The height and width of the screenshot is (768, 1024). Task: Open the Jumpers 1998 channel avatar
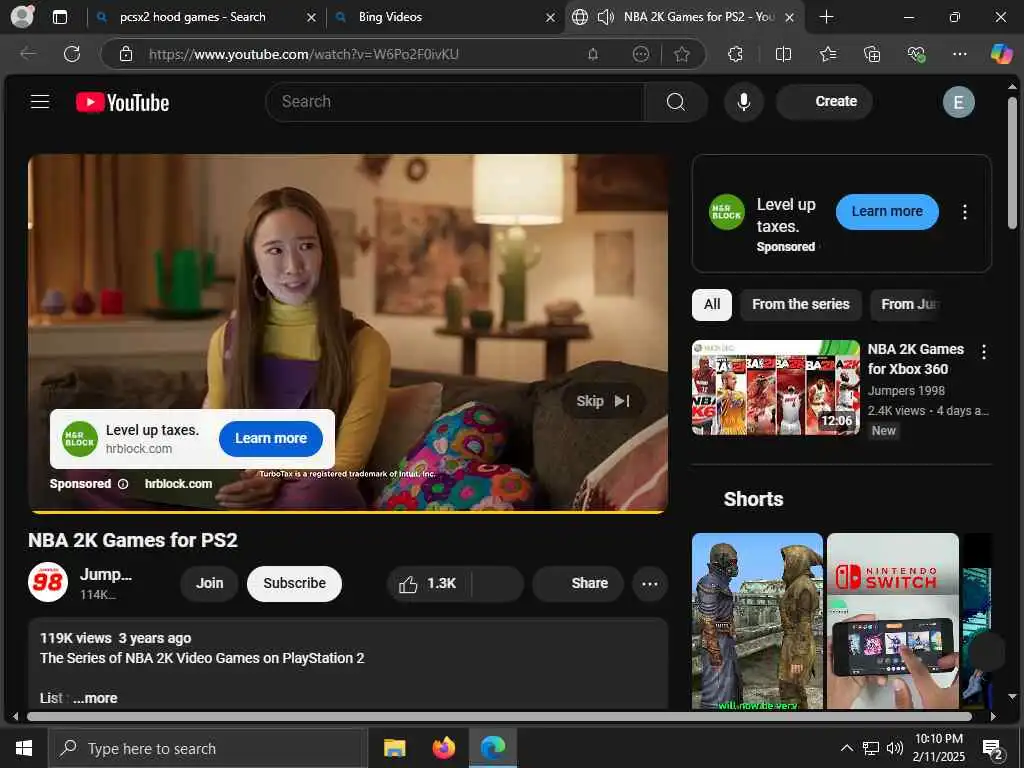(x=48, y=581)
